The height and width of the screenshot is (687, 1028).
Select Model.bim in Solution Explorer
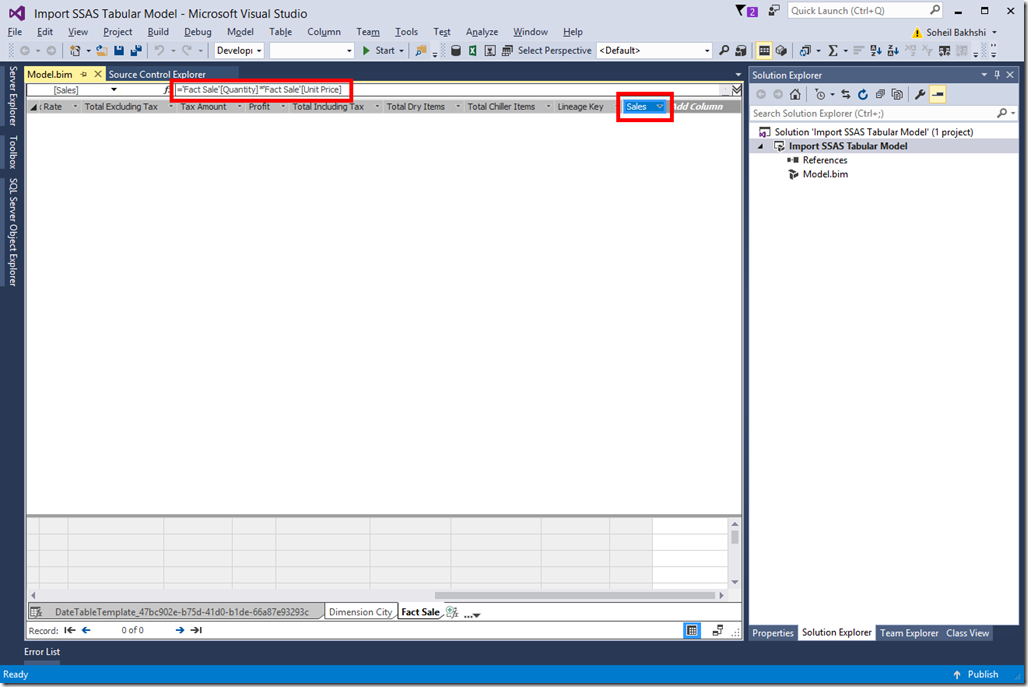coord(825,174)
